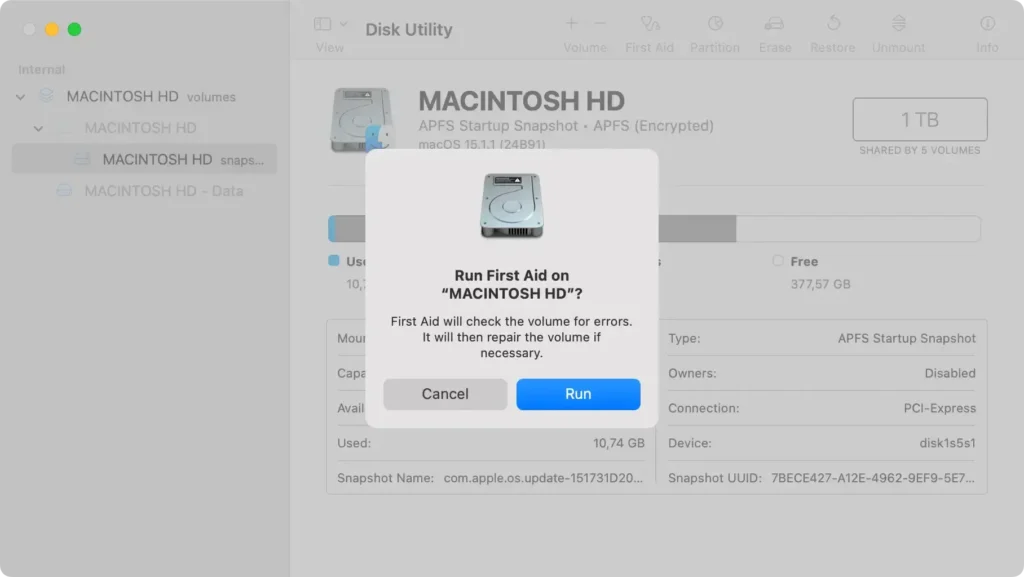Click the disk usage bar
The height and width of the screenshot is (577, 1024).
click(x=654, y=228)
